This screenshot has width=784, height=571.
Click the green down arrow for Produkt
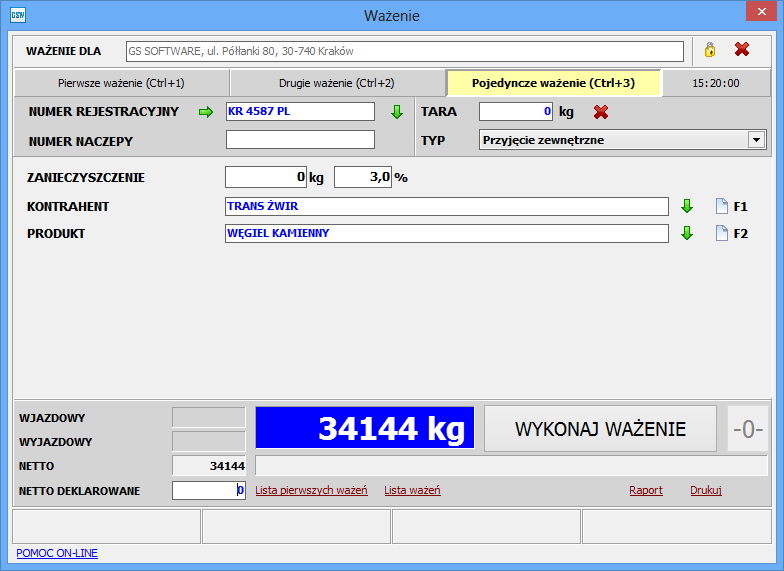tap(687, 233)
